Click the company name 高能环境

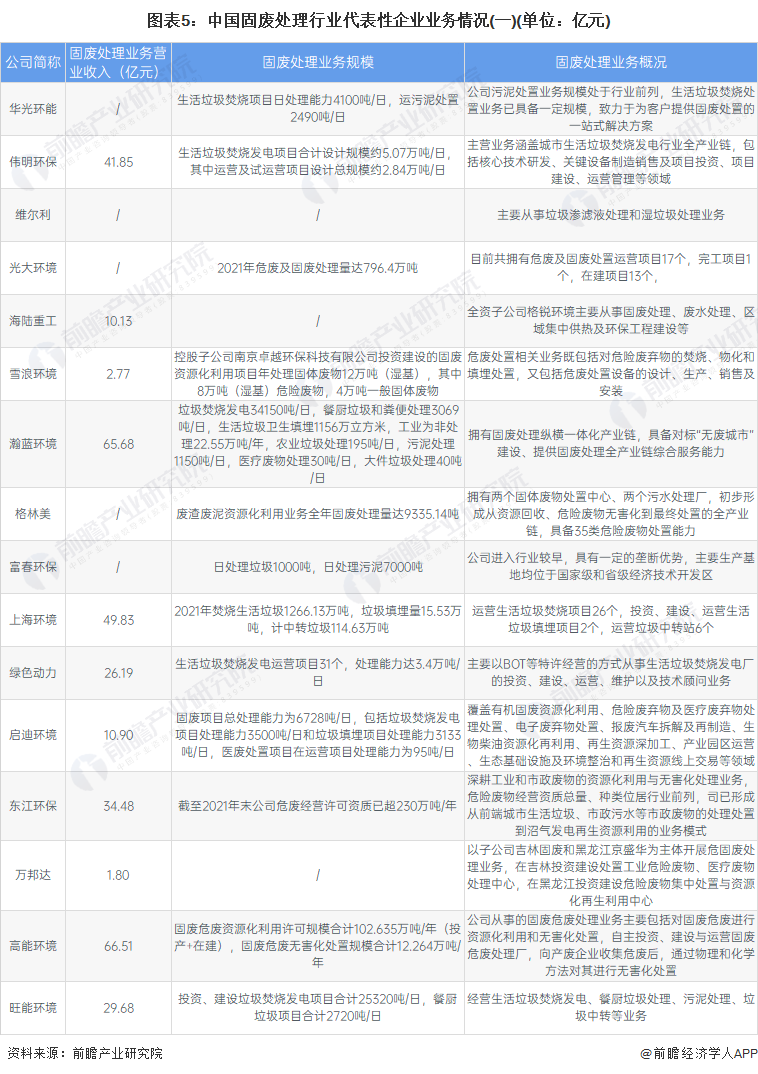pos(33,946)
